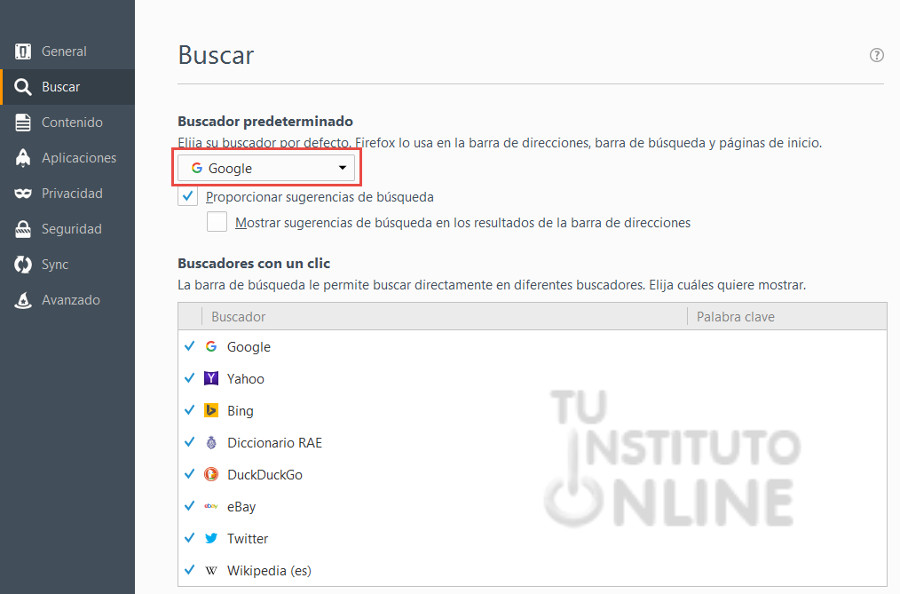This screenshot has width=900, height=594.
Task: Uncheck Proporcionar sugerencias de búsqueda
Action: 188,197
